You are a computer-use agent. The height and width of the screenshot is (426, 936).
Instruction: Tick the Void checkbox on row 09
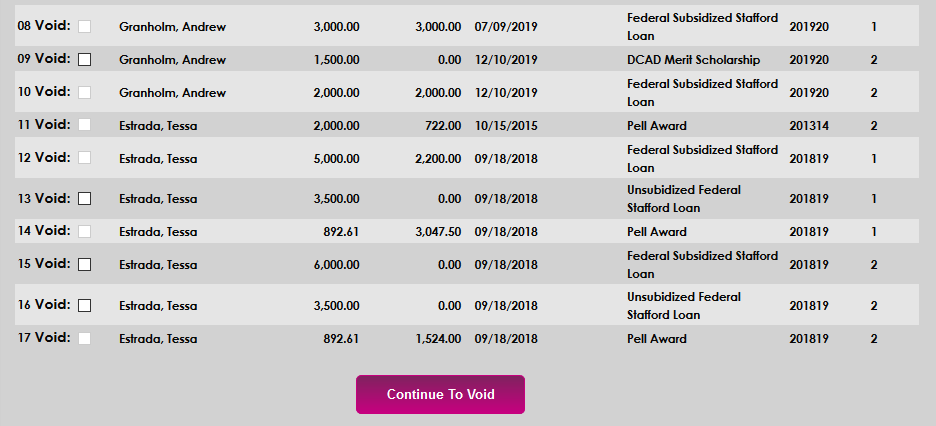[85, 59]
